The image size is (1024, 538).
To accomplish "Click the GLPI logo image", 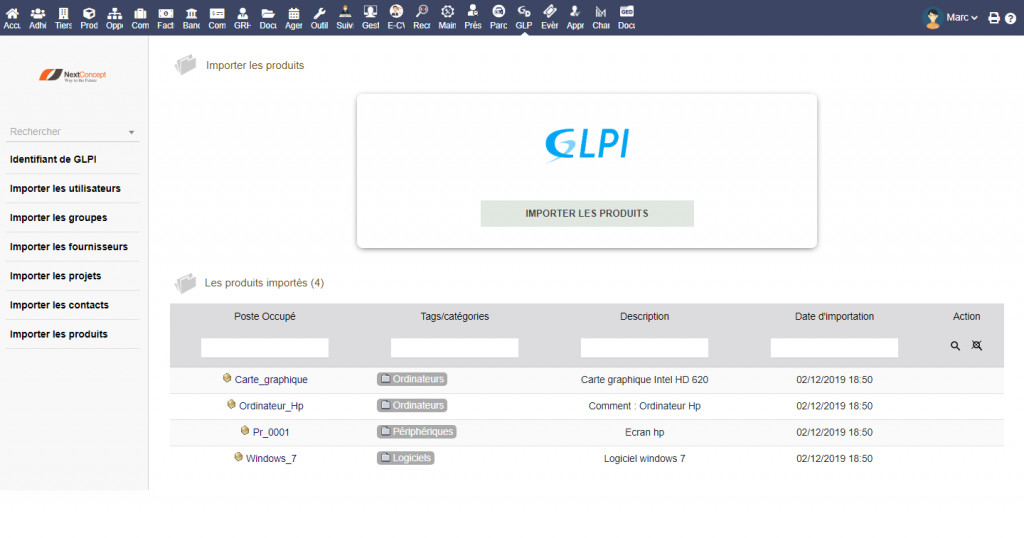I will tap(586, 144).
